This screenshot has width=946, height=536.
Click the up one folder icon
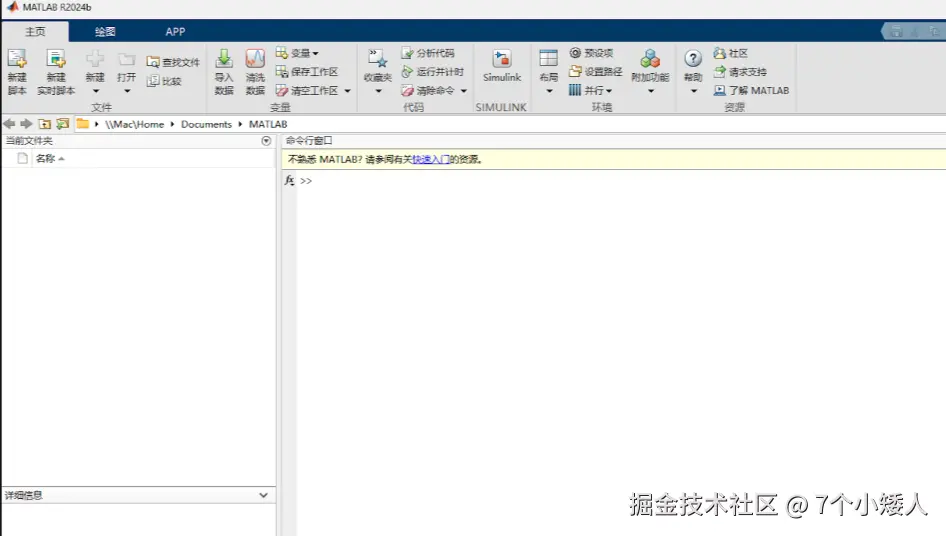pyautogui.click(x=45, y=124)
